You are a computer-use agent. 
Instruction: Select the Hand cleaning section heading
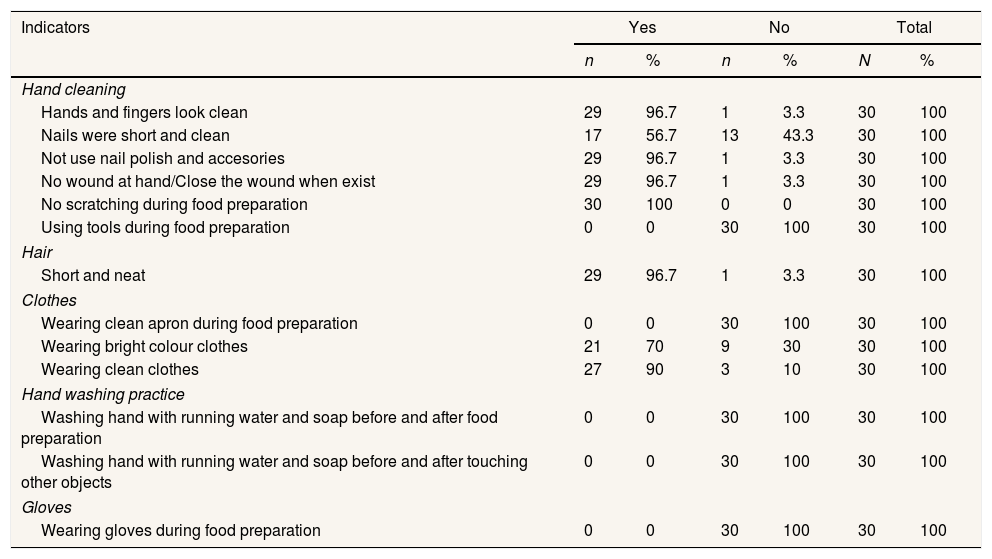[x=73, y=90]
